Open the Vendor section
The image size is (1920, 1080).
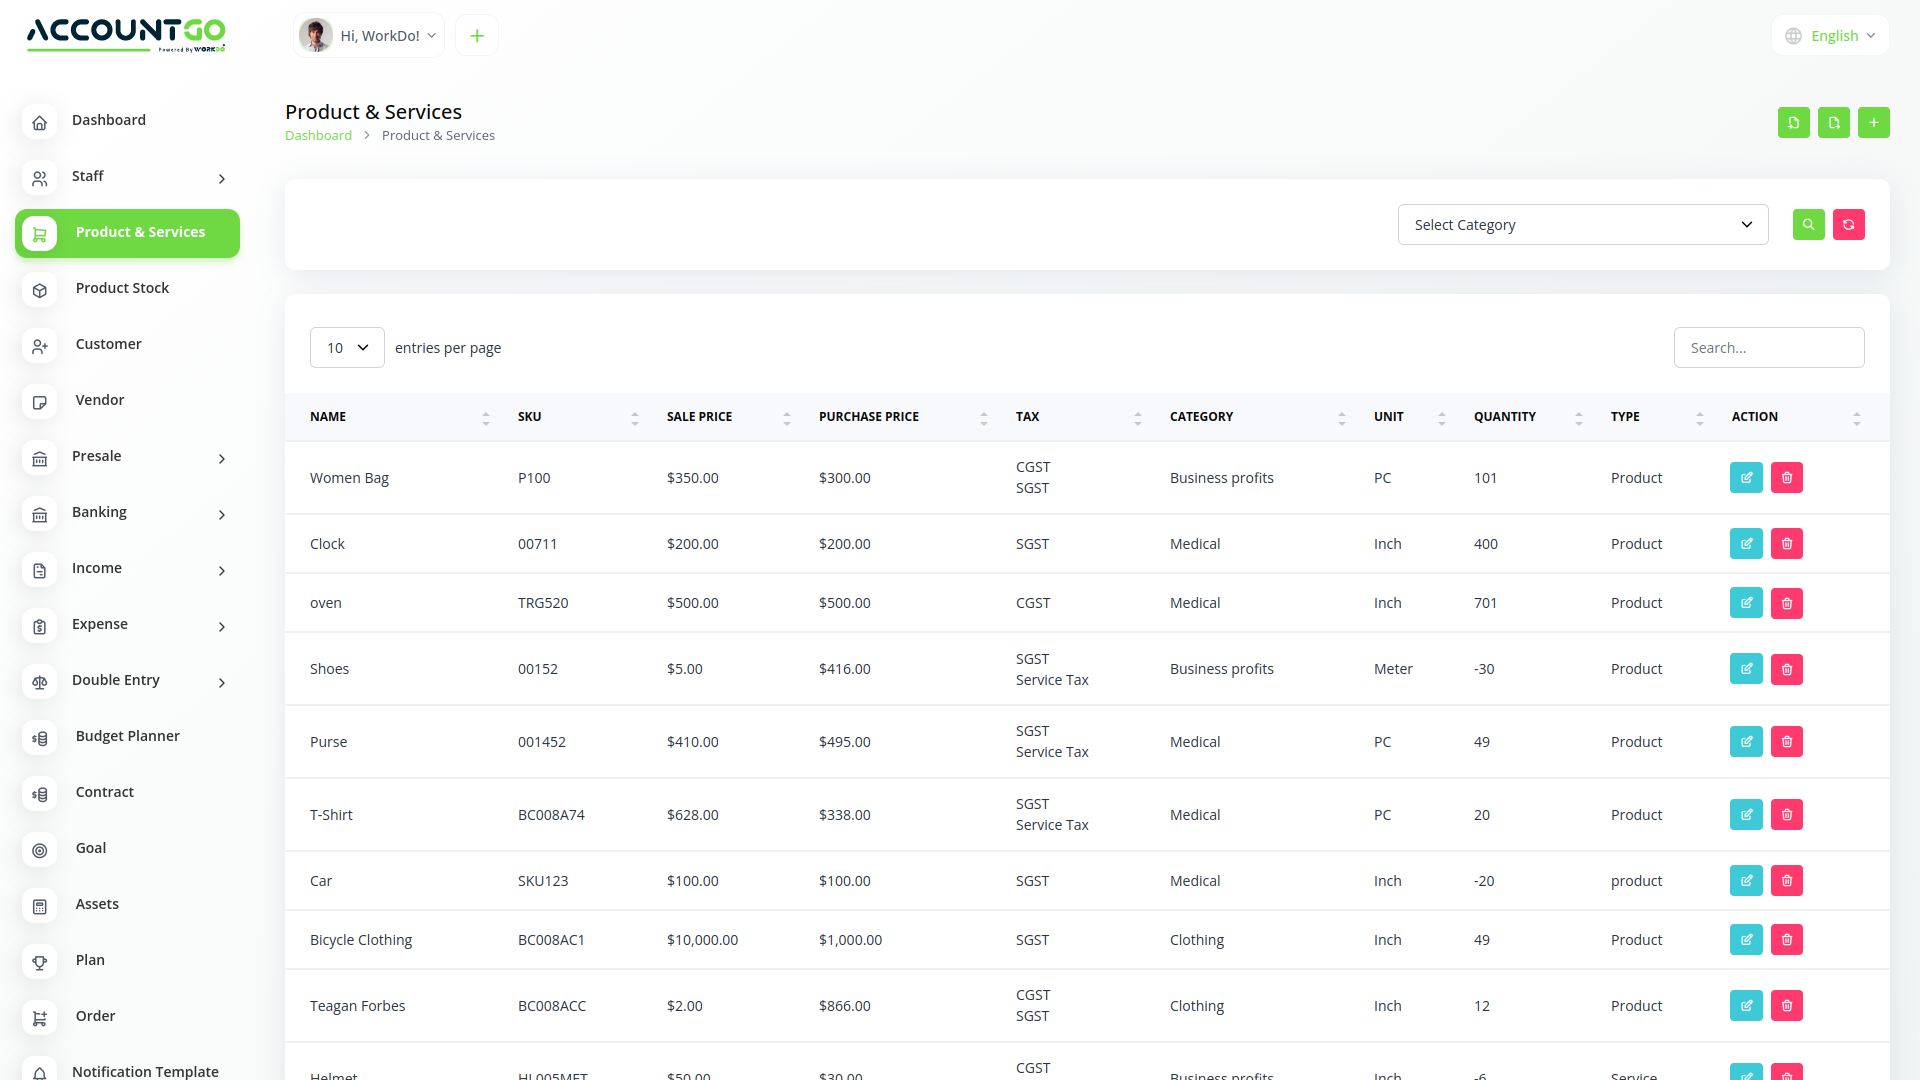[99, 399]
